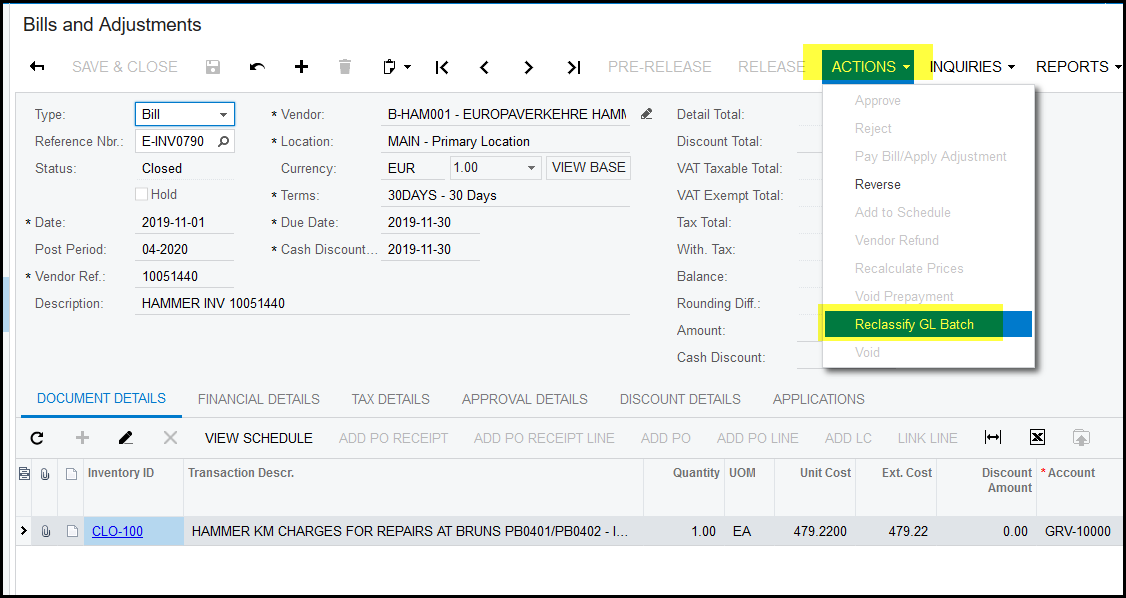Viewport: 1126px width, 598px height.
Task: Go to next record arrow
Action: [x=529, y=67]
